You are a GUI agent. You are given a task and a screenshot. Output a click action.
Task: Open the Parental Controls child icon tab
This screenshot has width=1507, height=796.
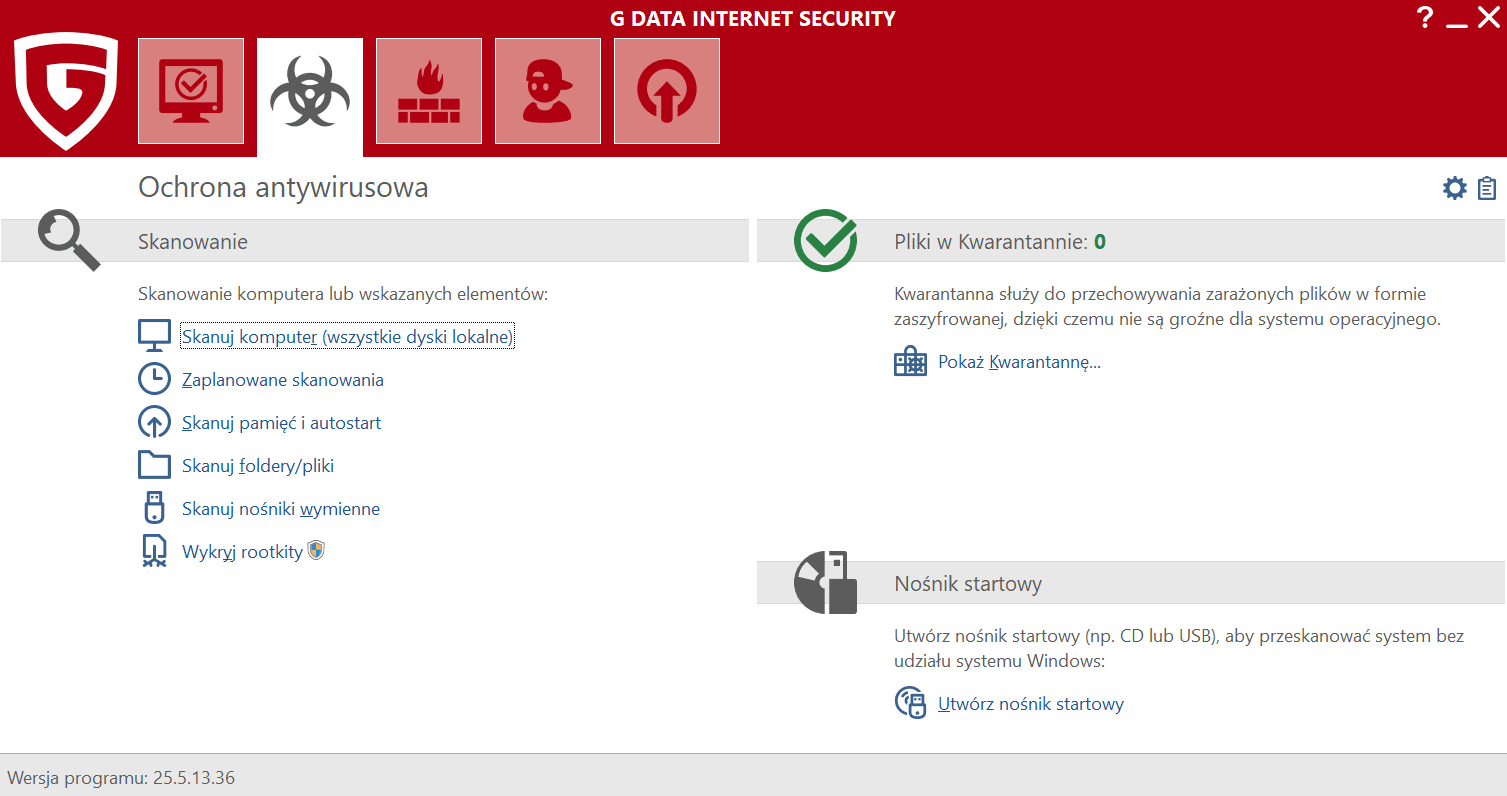point(547,91)
